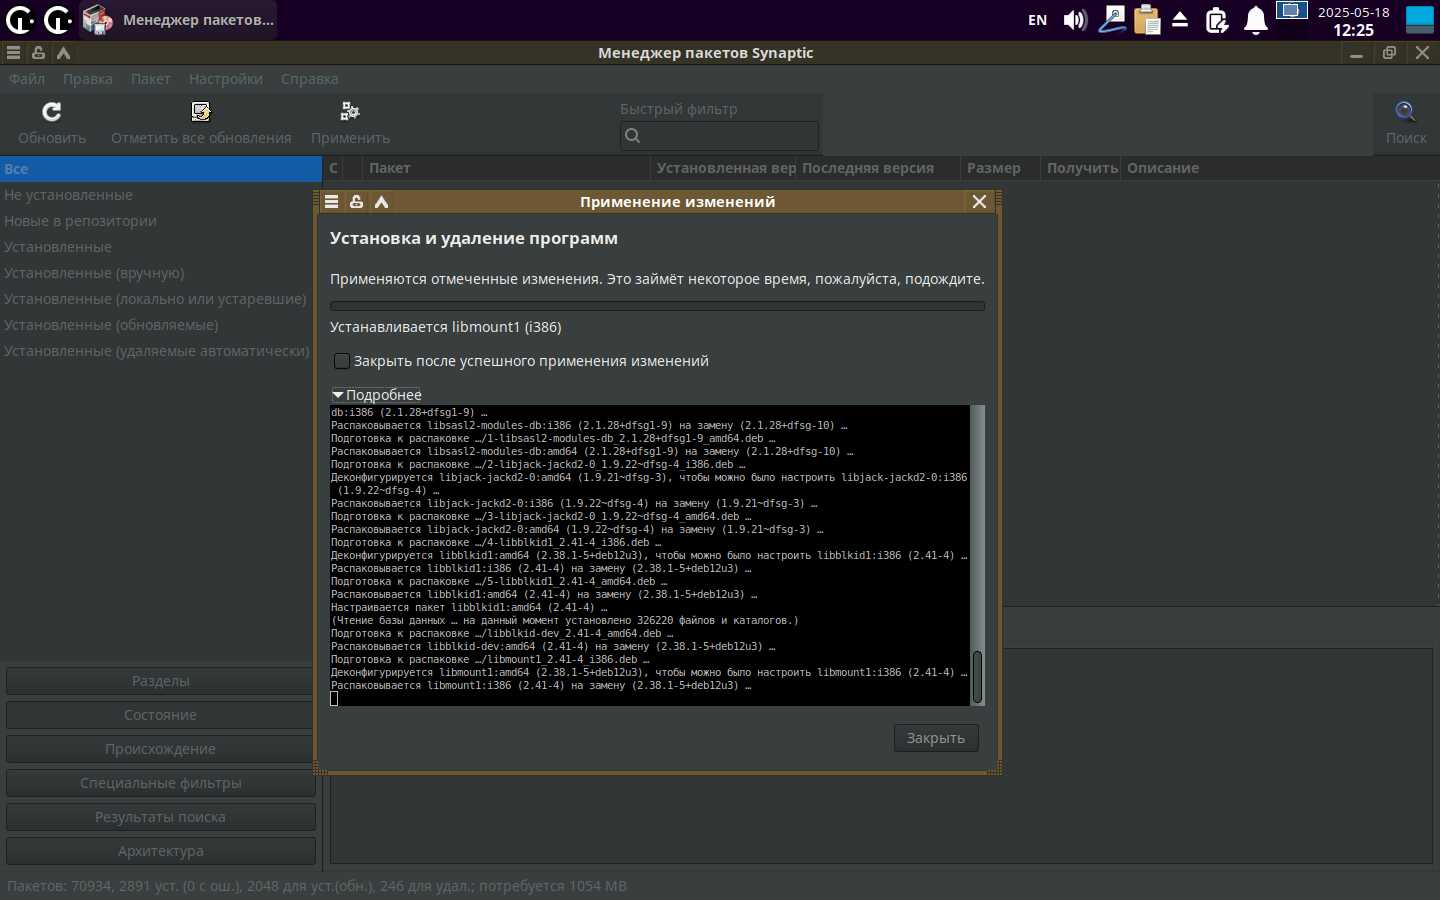
Task: Click the Разделы filter button
Action: [160, 681]
